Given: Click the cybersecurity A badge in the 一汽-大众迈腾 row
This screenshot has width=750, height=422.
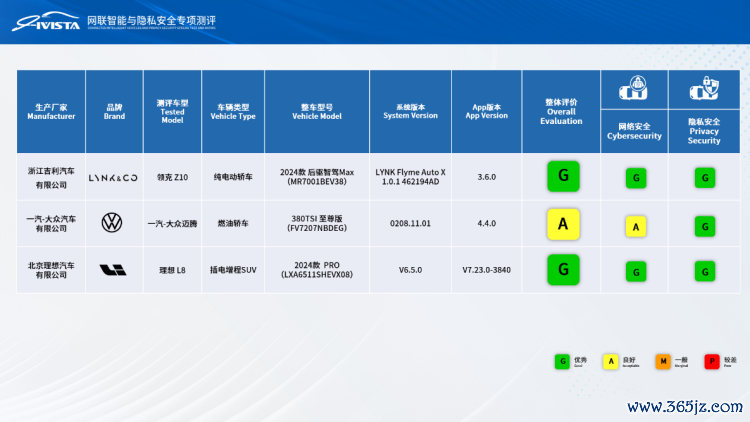Looking at the screenshot, I should (x=636, y=227).
